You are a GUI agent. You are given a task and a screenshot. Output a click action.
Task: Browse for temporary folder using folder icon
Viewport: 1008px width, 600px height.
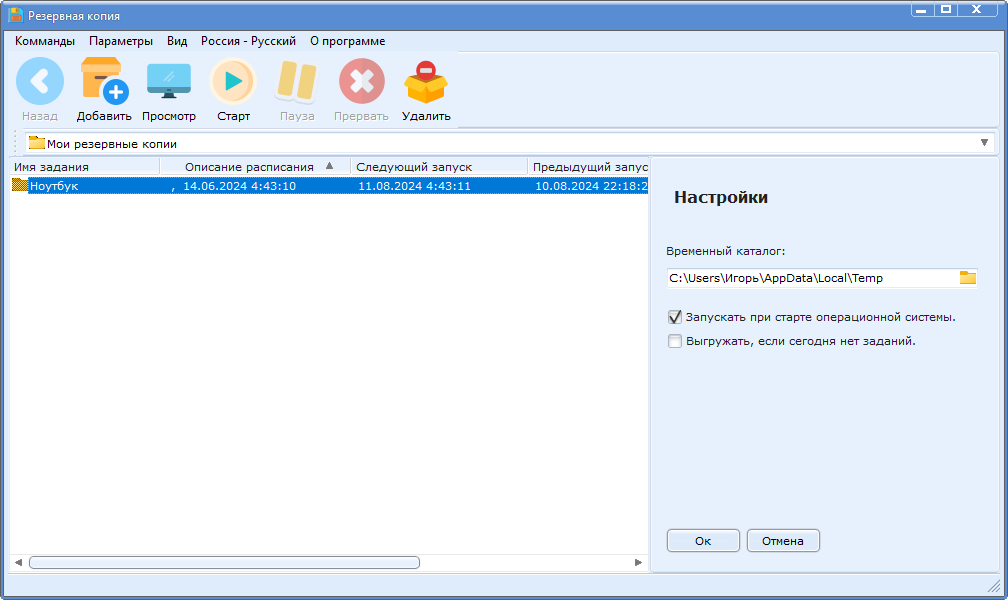click(x=967, y=278)
